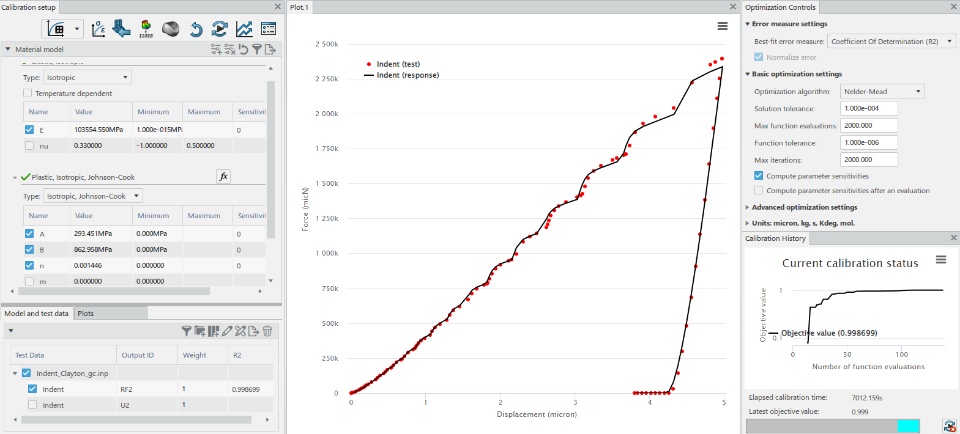Click the blue undo arrow toolbar icon
Viewport: 960px width, 434px height.
tap(196, 29)
